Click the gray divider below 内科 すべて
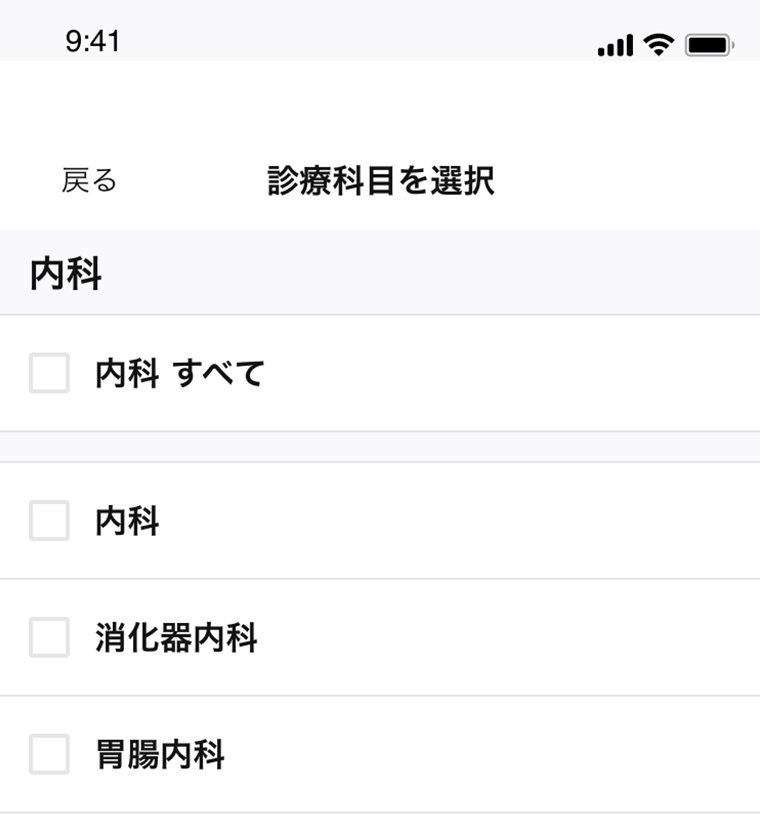 (380, 447)
